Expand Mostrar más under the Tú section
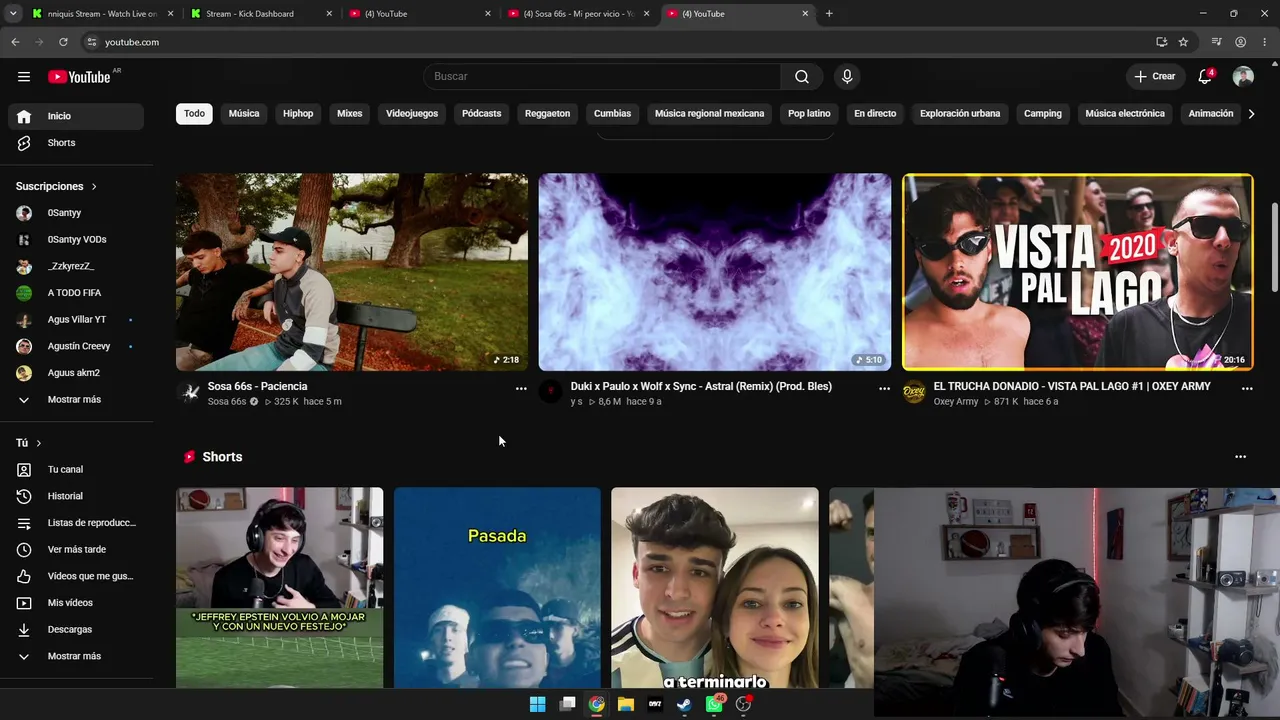 point(76,656)
